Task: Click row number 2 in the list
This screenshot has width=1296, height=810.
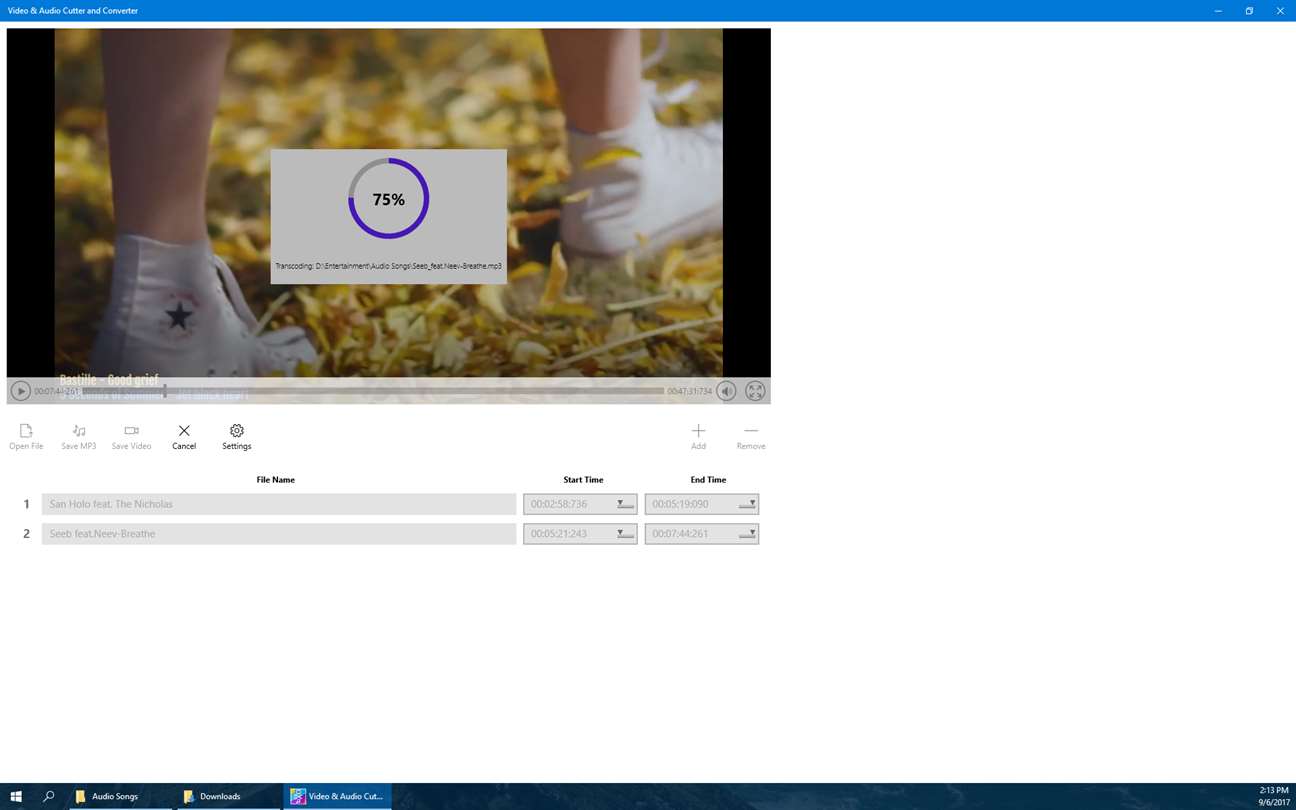Action: coord(27,534)
